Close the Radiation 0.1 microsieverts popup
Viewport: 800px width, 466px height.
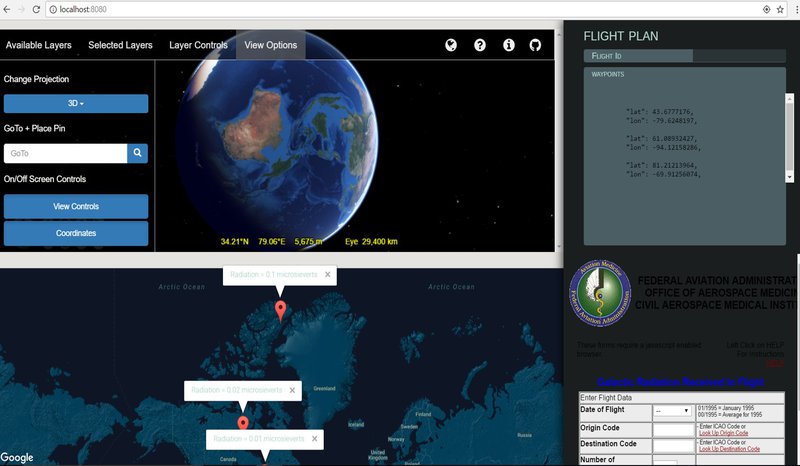[x=327, y=274]
